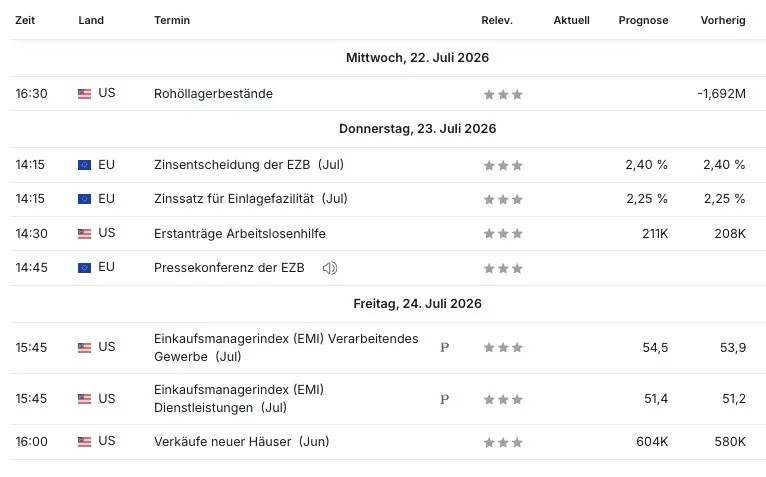Click the US flag in Verkäufe neuer Häuser row

[85, 442]
